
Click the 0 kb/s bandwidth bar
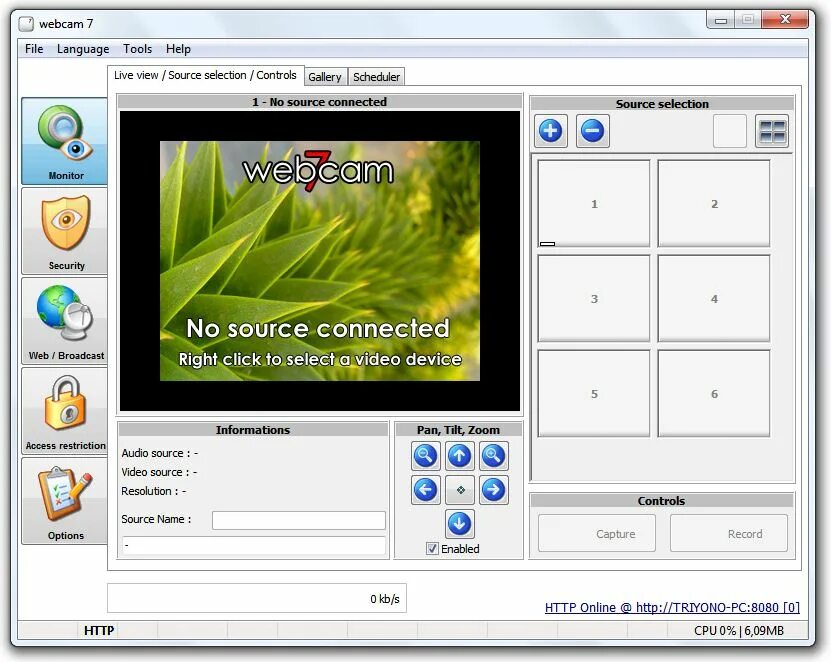tap(257, 598)
